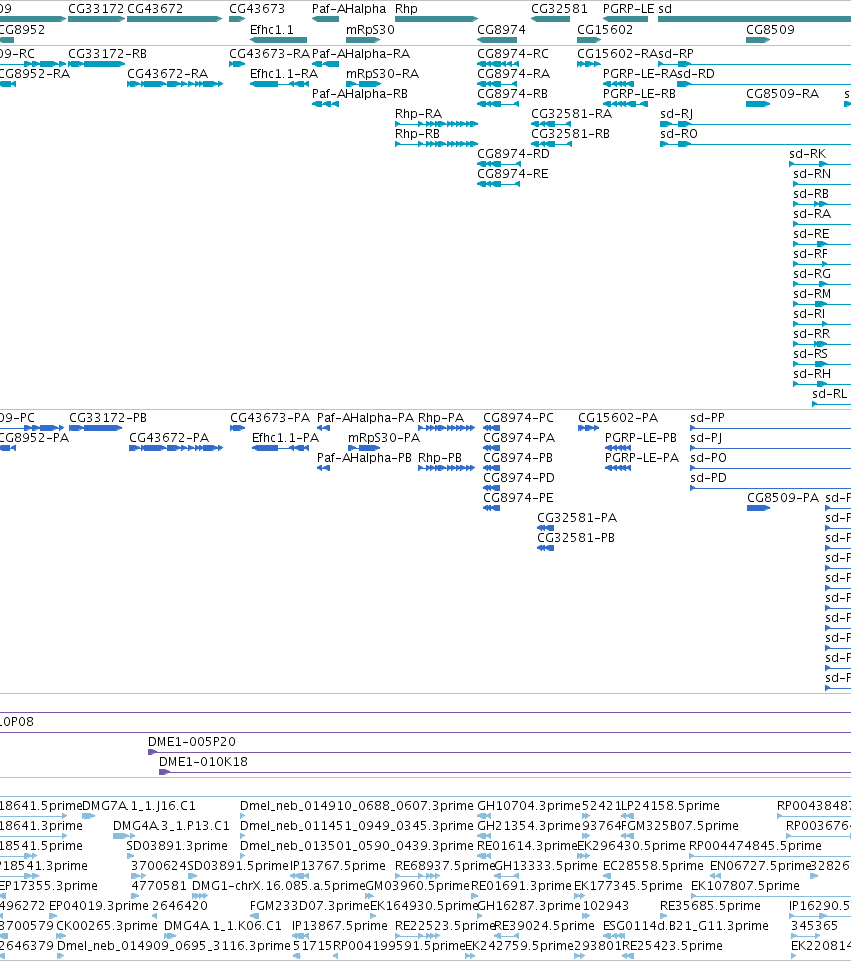
Task: Click the Paf-AHalpha-RA transcript label
Action: (361, 54)
